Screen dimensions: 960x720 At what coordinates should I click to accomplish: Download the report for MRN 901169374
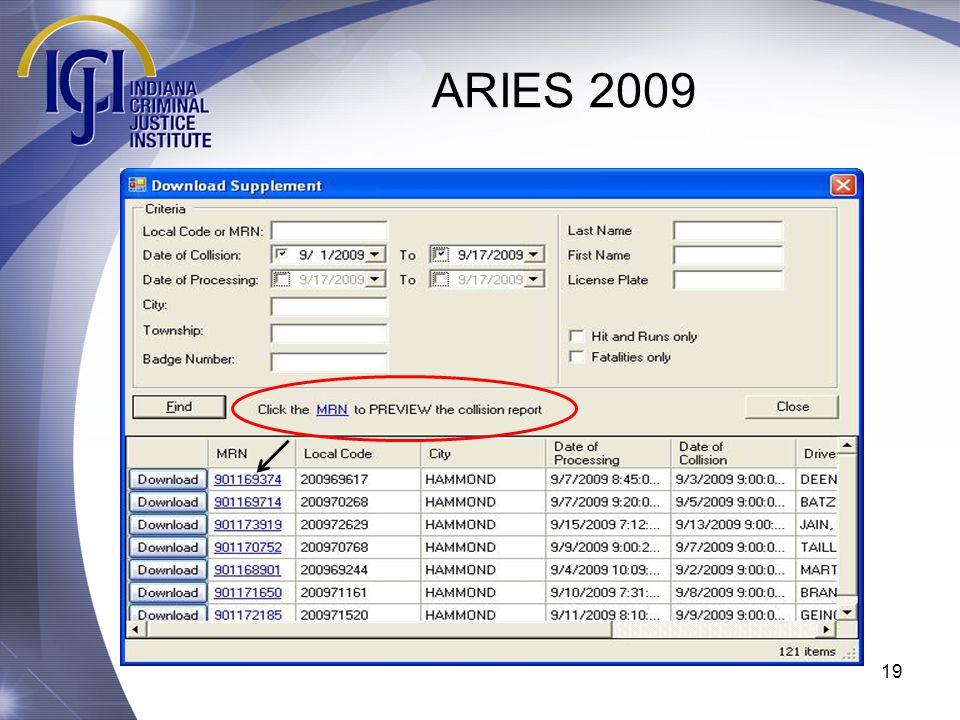point(168,479)
